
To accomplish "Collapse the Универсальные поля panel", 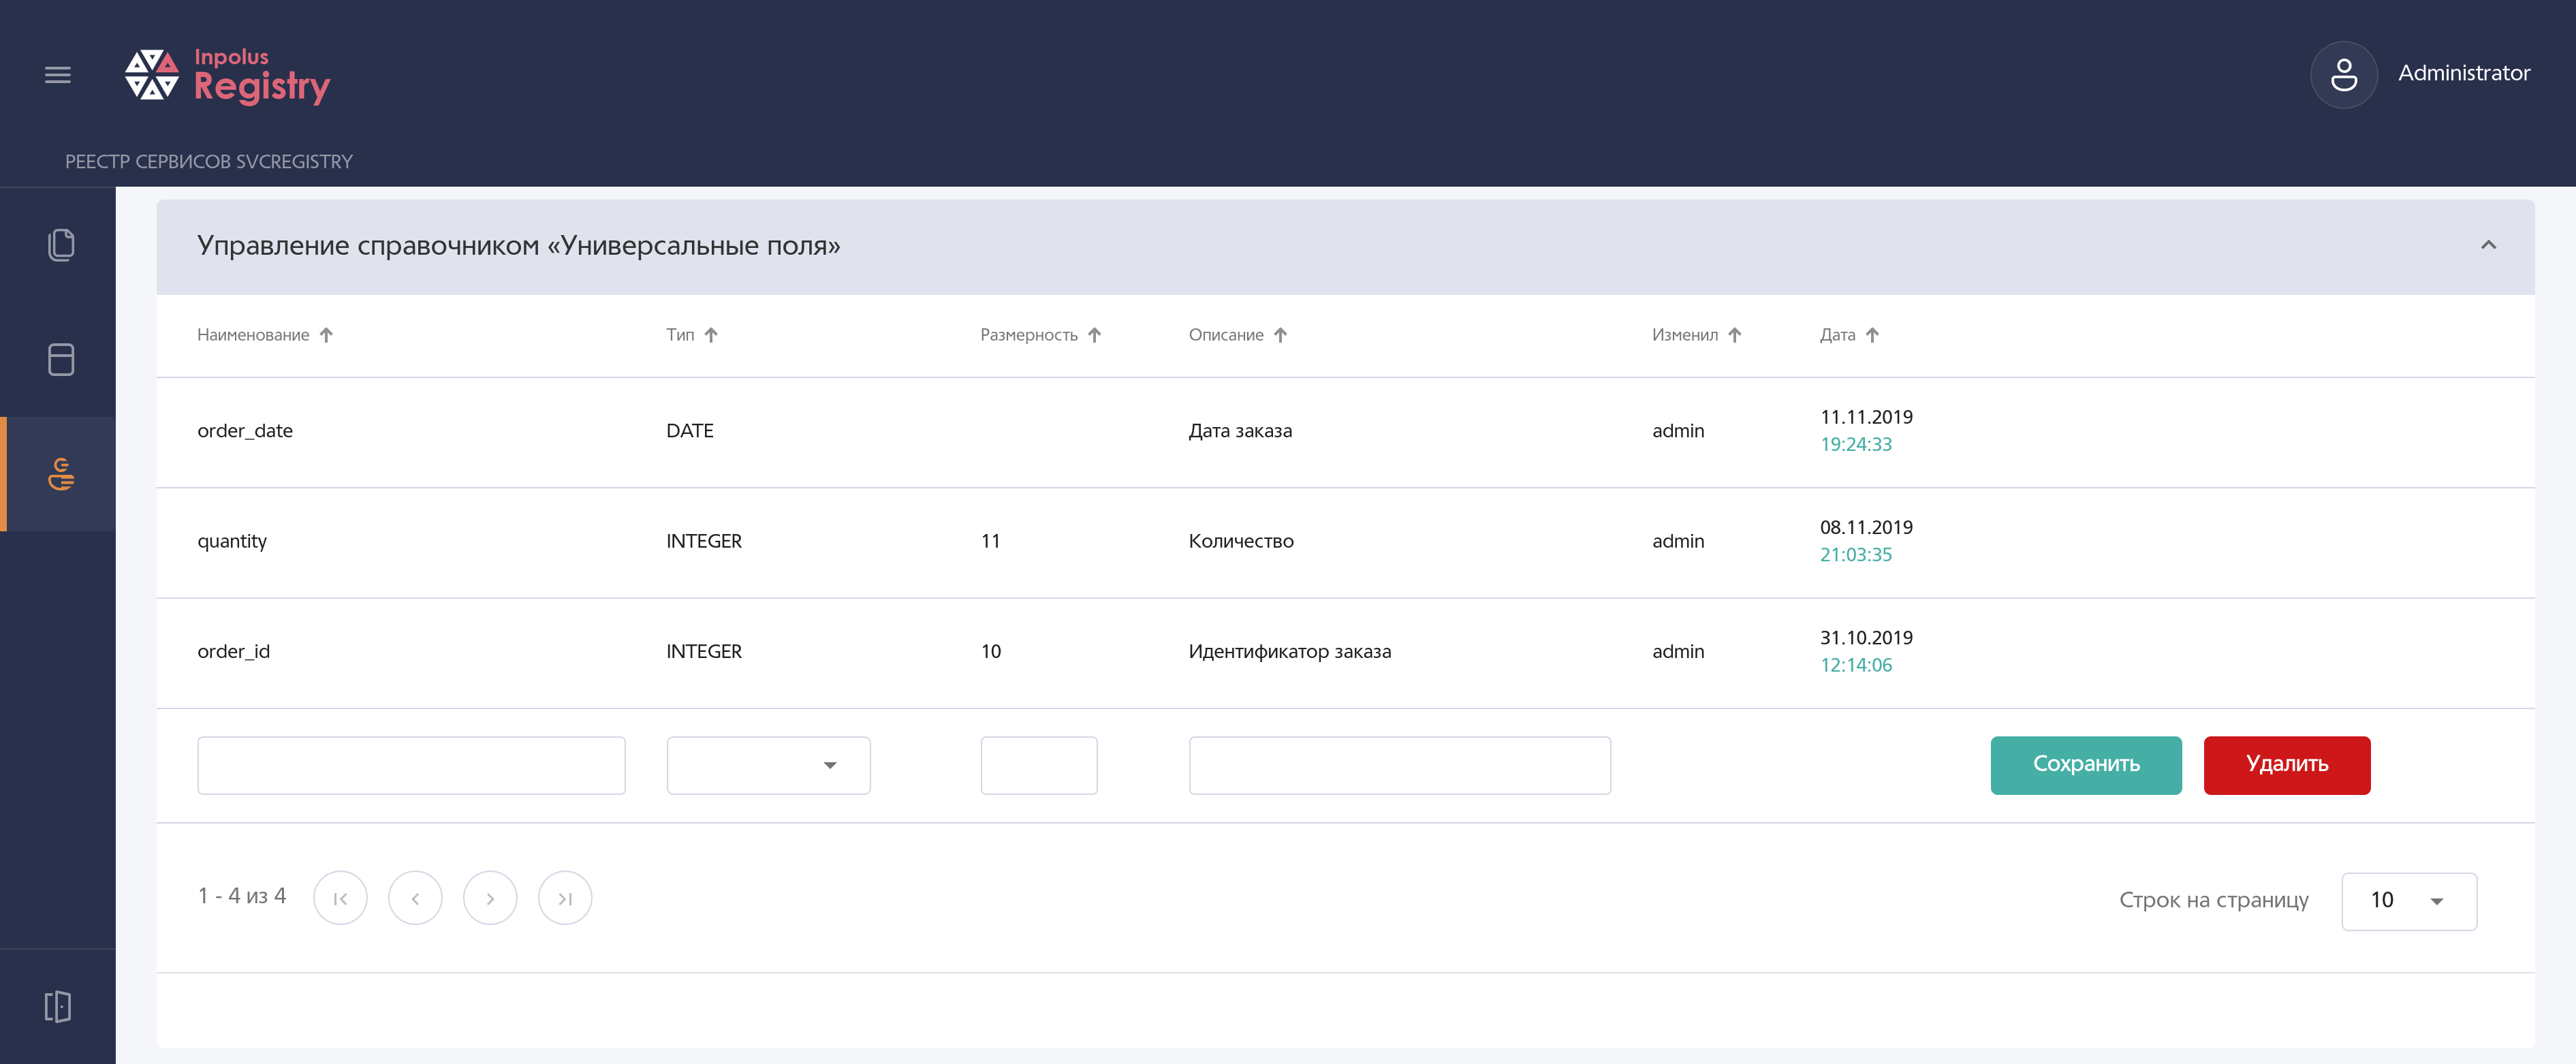I will (2489, 245).
